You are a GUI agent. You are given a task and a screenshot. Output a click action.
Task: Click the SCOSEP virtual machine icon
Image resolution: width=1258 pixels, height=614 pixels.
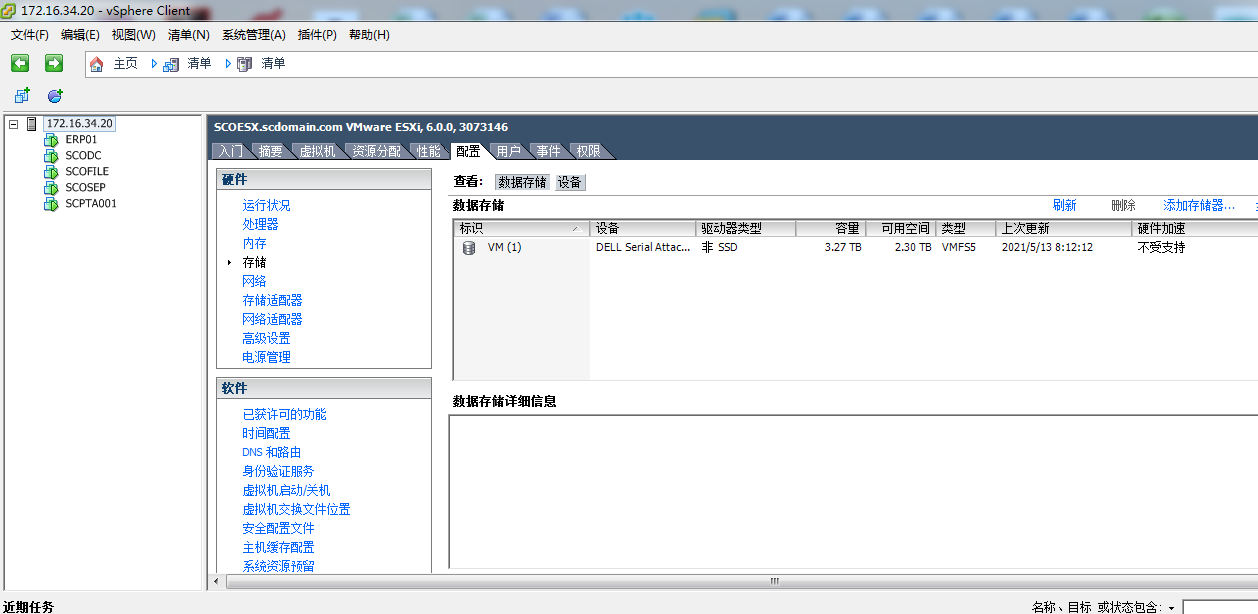coord(51,188)
